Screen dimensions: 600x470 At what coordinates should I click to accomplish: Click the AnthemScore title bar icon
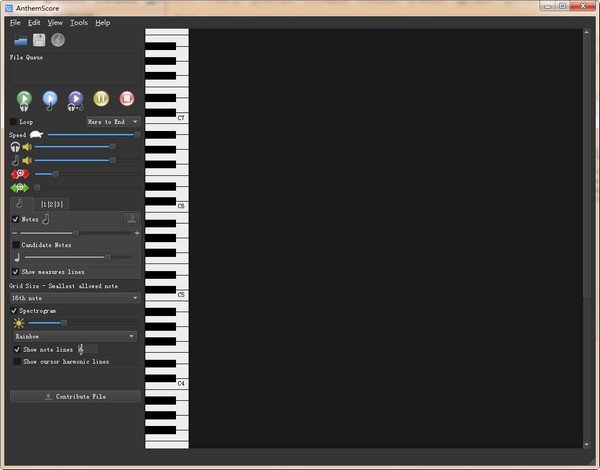pyautogui.click(x=9, y=8)
